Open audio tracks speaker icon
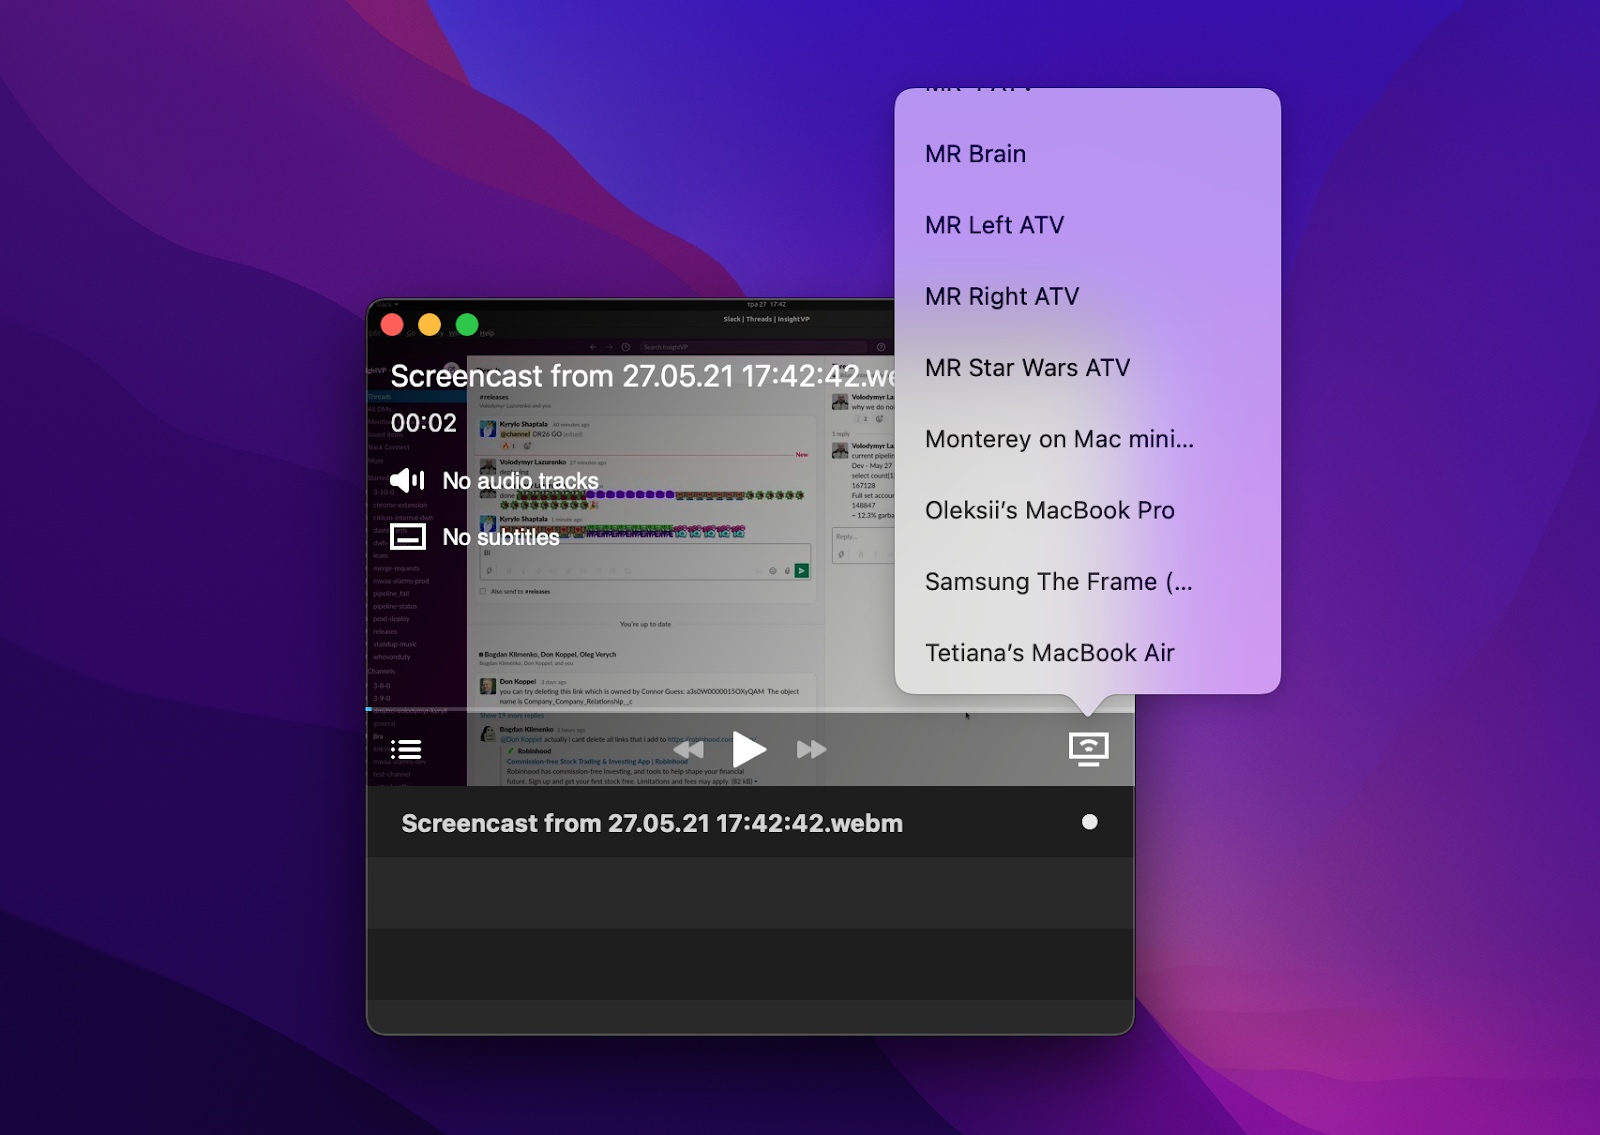 pos(407,481)
